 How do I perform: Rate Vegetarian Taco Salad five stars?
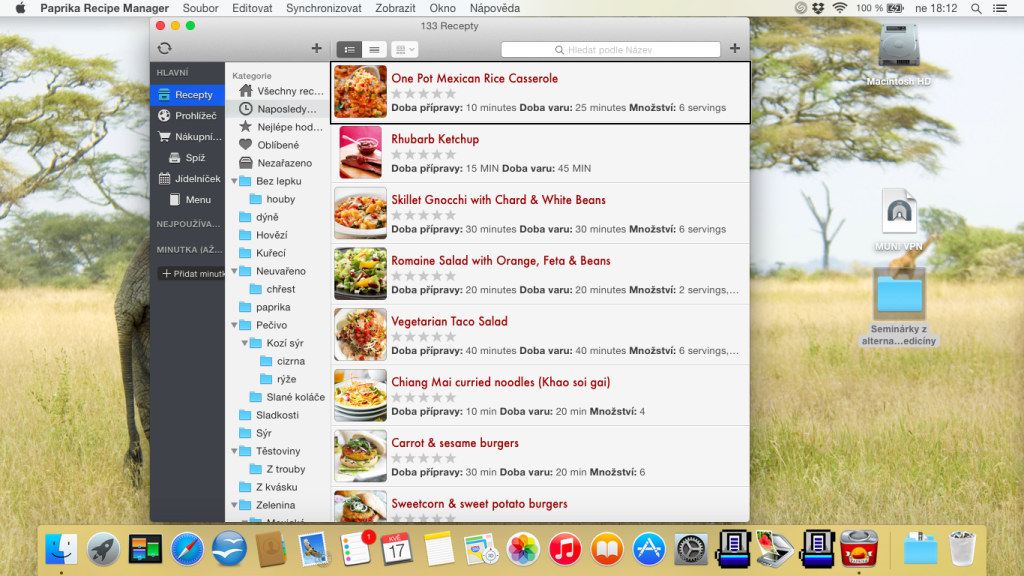[x=450, y=337]
